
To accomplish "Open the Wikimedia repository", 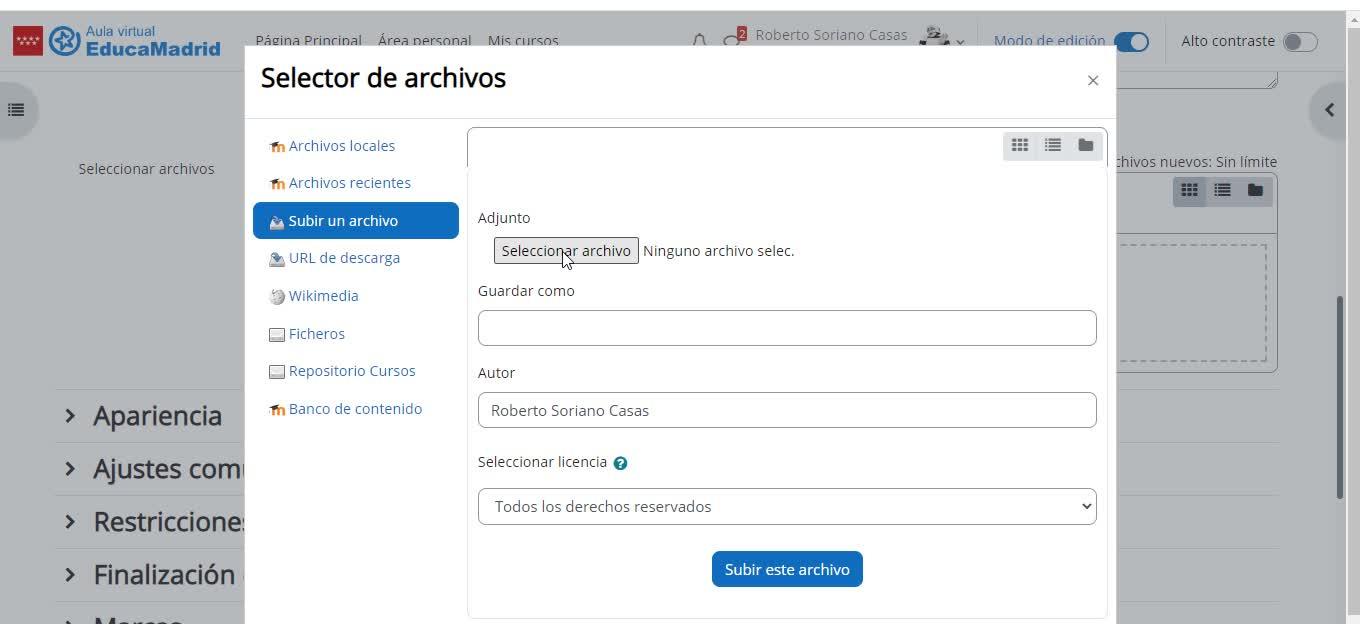I will [323, 296].
